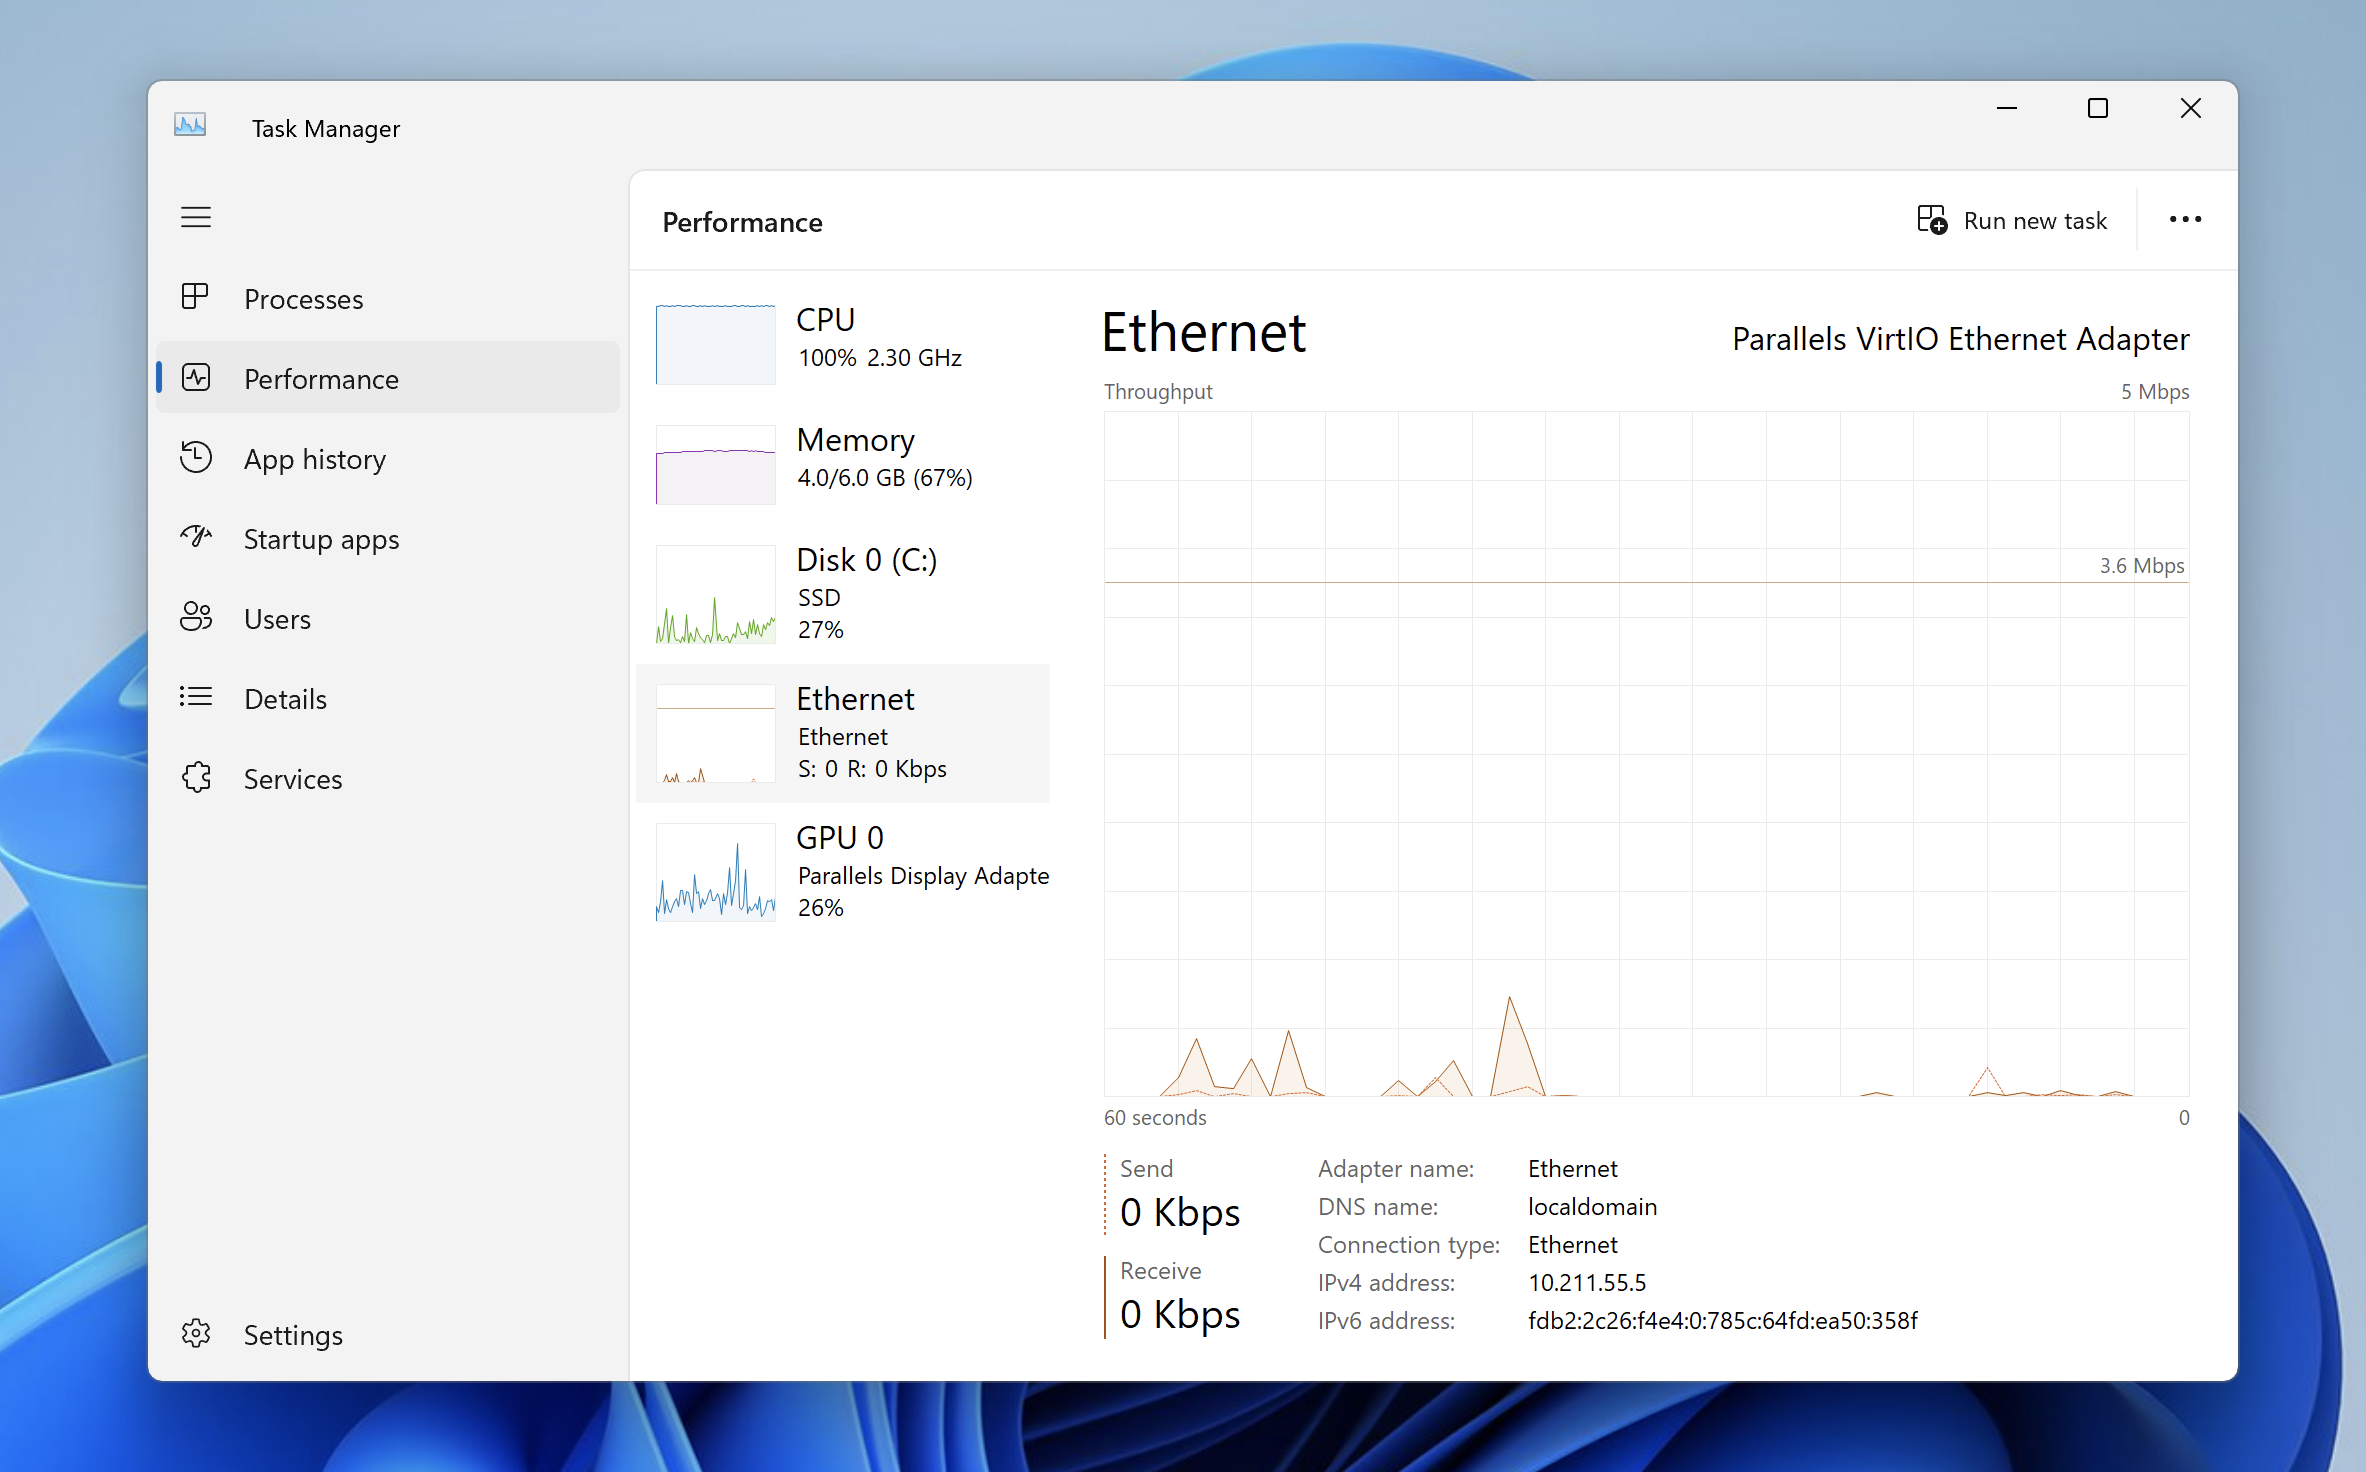The width and height of the screenshot is (2366, 1472).
Task: Select the CPU performance thumbnail graph
Action: coord(715,344)
